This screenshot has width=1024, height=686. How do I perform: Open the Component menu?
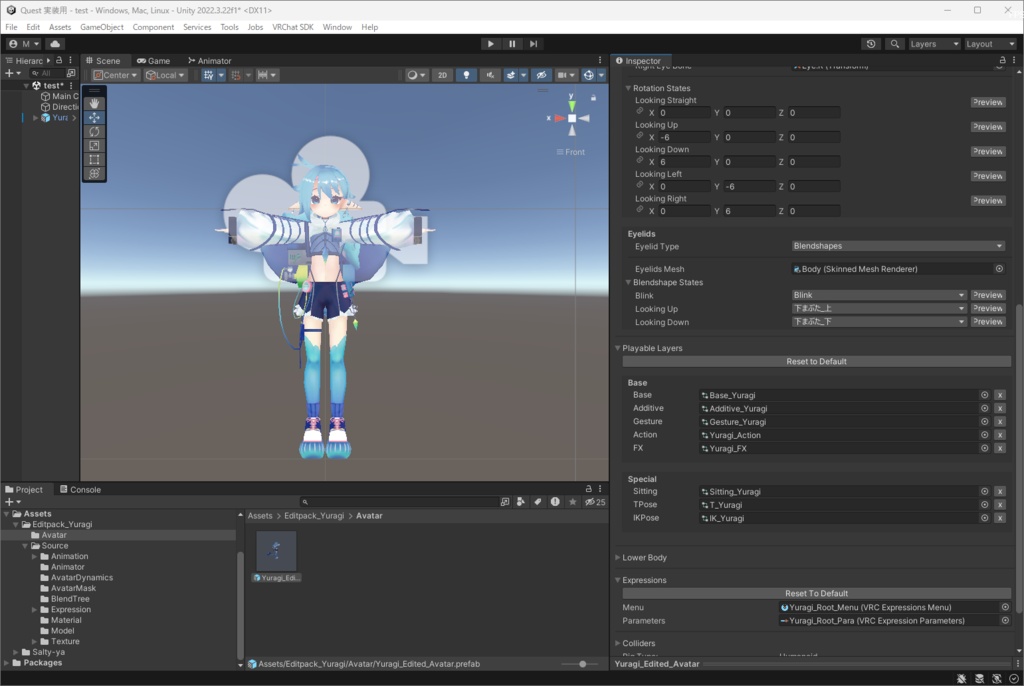tap(153, 27)
